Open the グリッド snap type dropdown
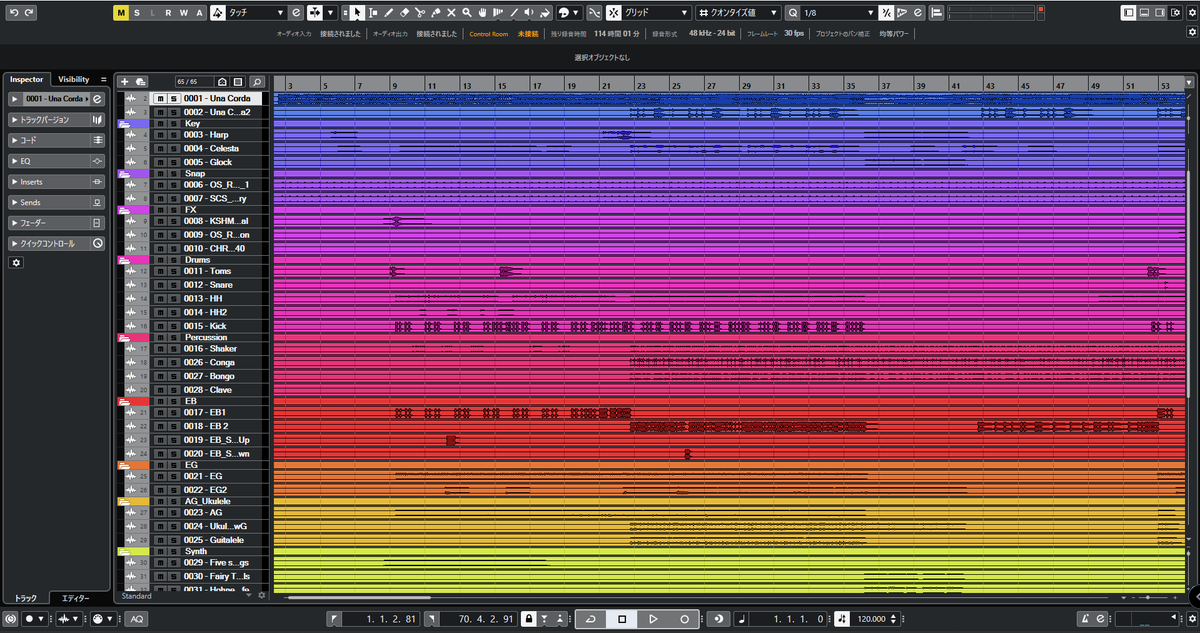 657,13
